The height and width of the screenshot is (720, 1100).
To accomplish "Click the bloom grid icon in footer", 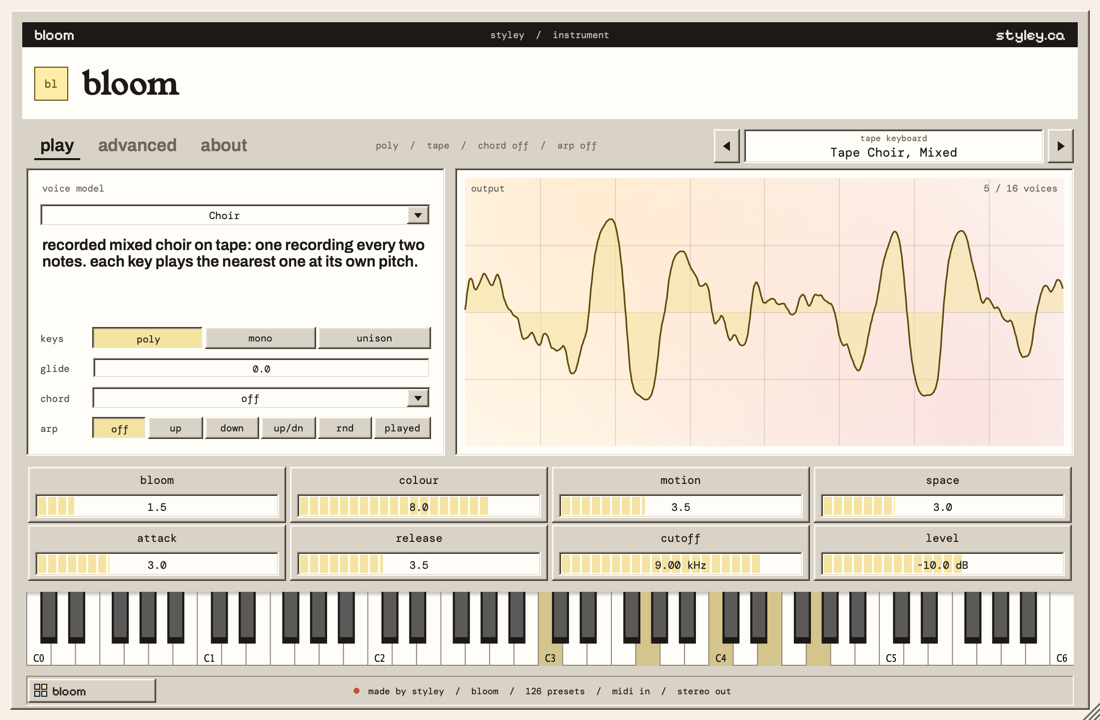I will point(41,691).
